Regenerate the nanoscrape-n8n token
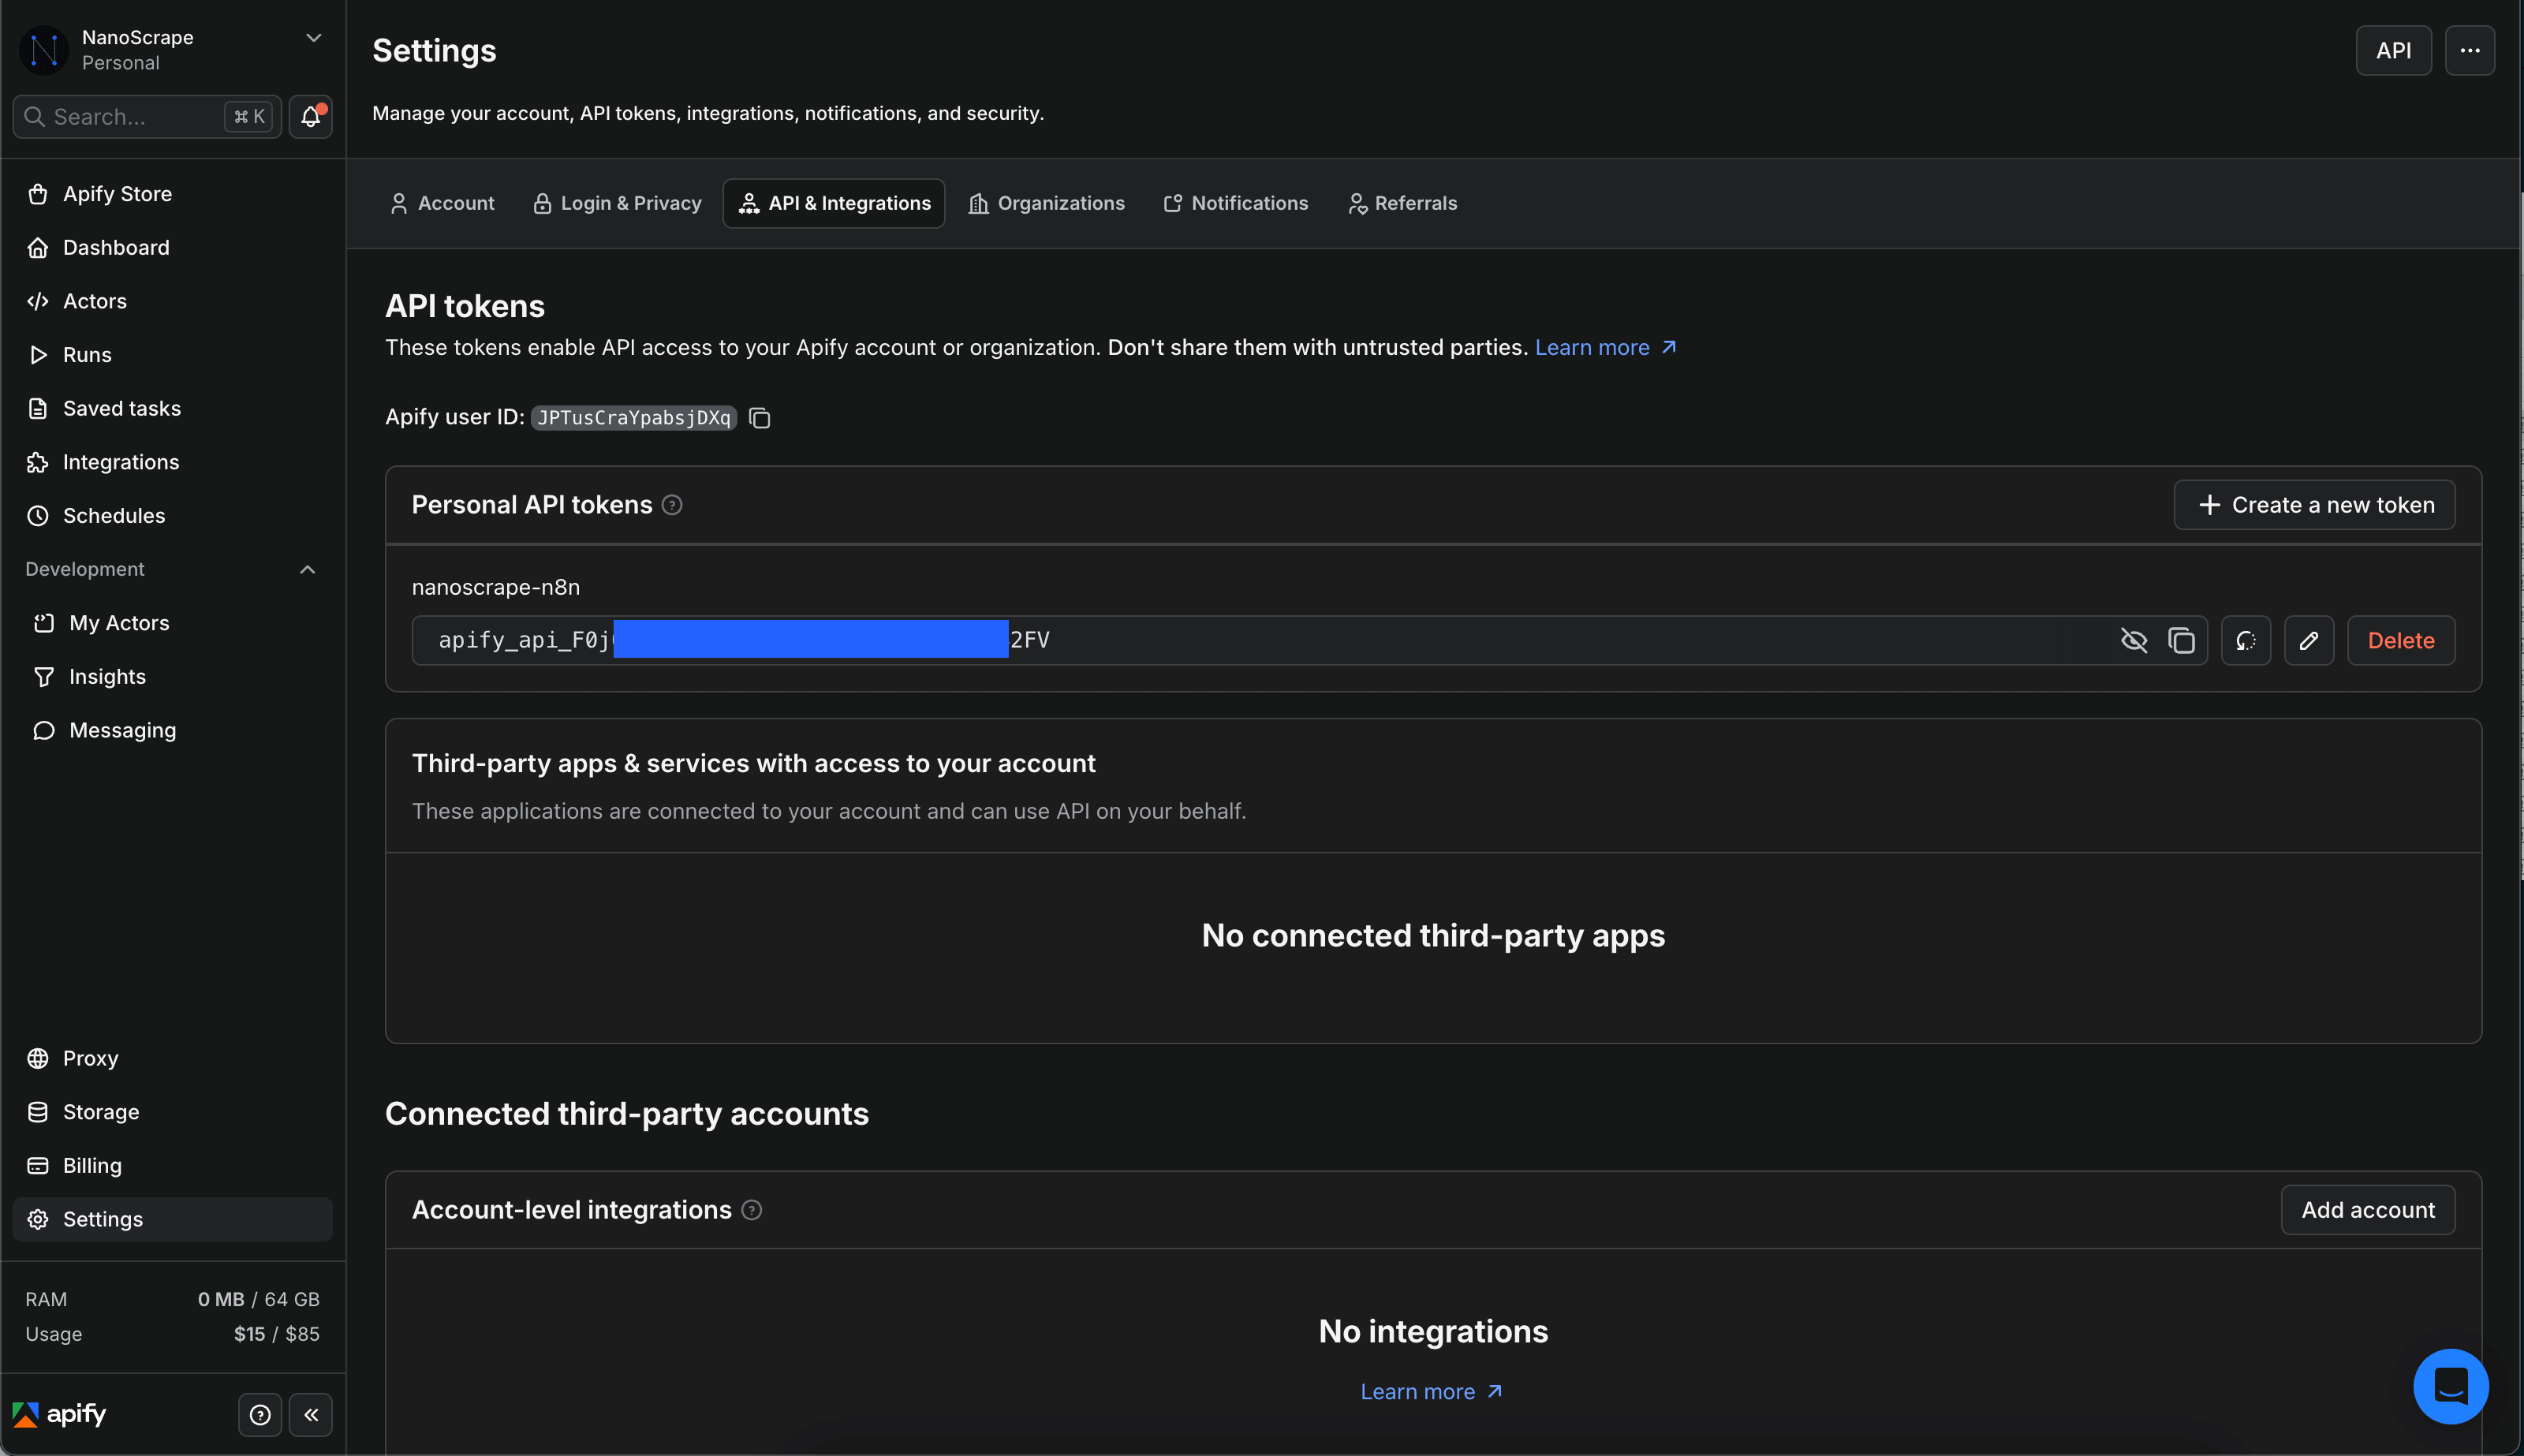The width and height of the screenshot is (2524, 1456). (2246, 640)
